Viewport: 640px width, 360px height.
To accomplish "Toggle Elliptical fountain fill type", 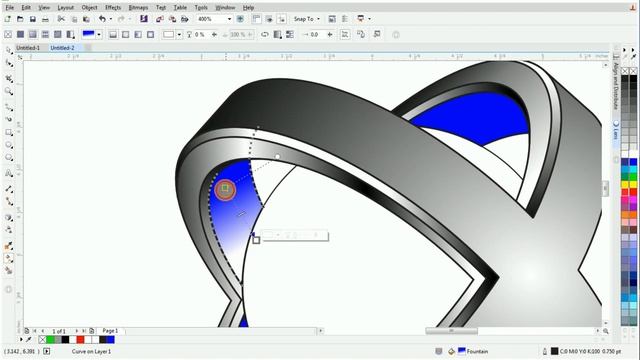I will click(126, 35).
